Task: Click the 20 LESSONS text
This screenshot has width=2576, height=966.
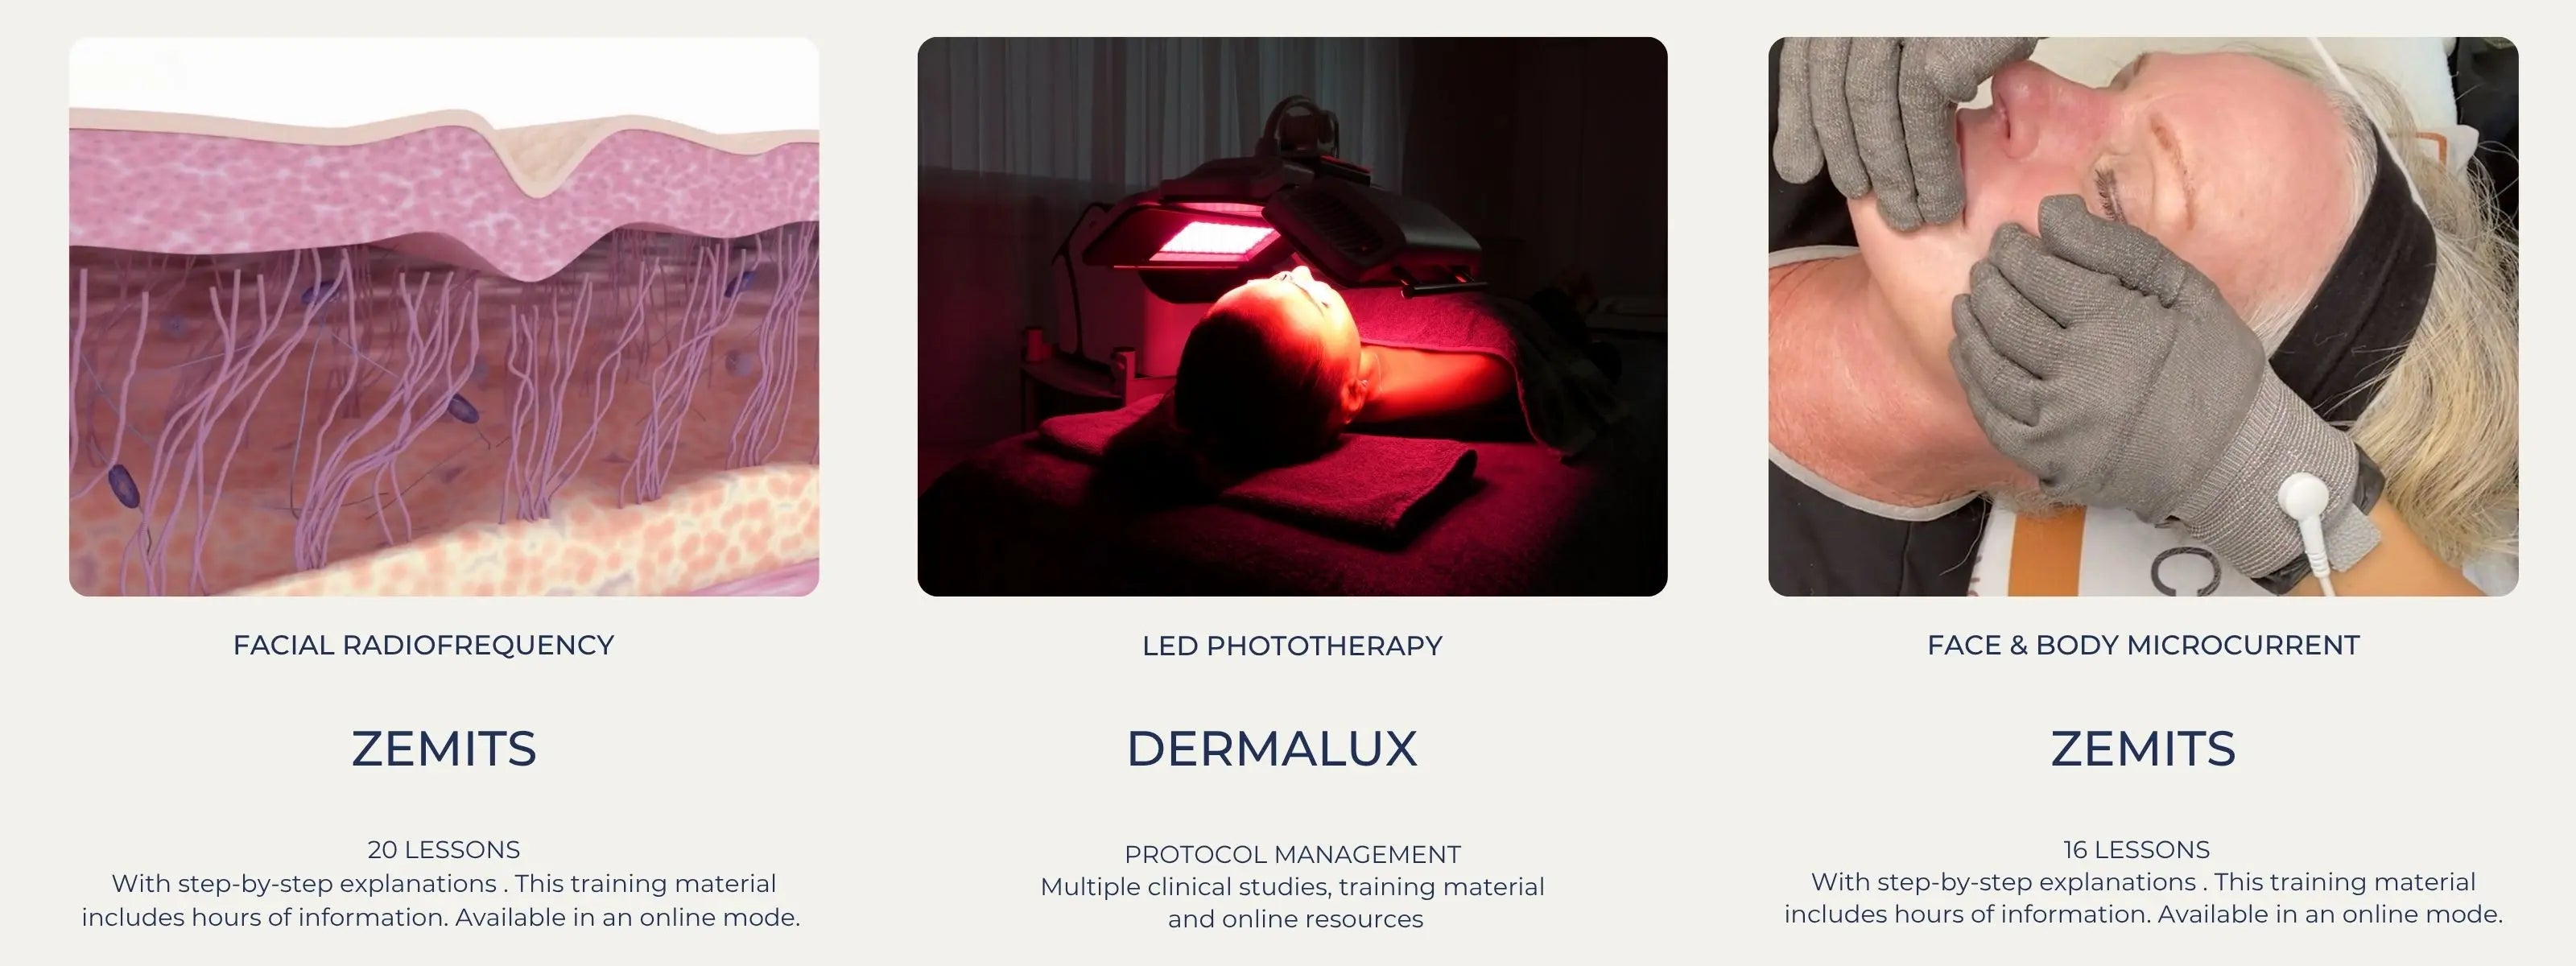Action: point(444,850)
